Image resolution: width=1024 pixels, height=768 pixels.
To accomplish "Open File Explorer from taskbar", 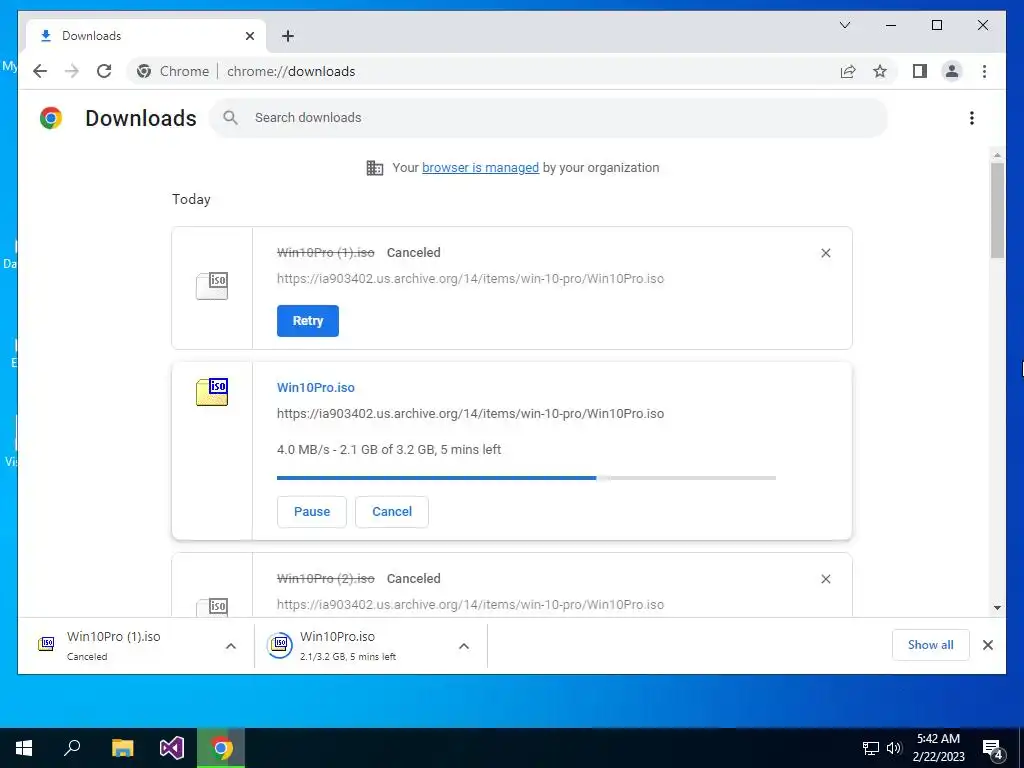I will tap(122, 748).
